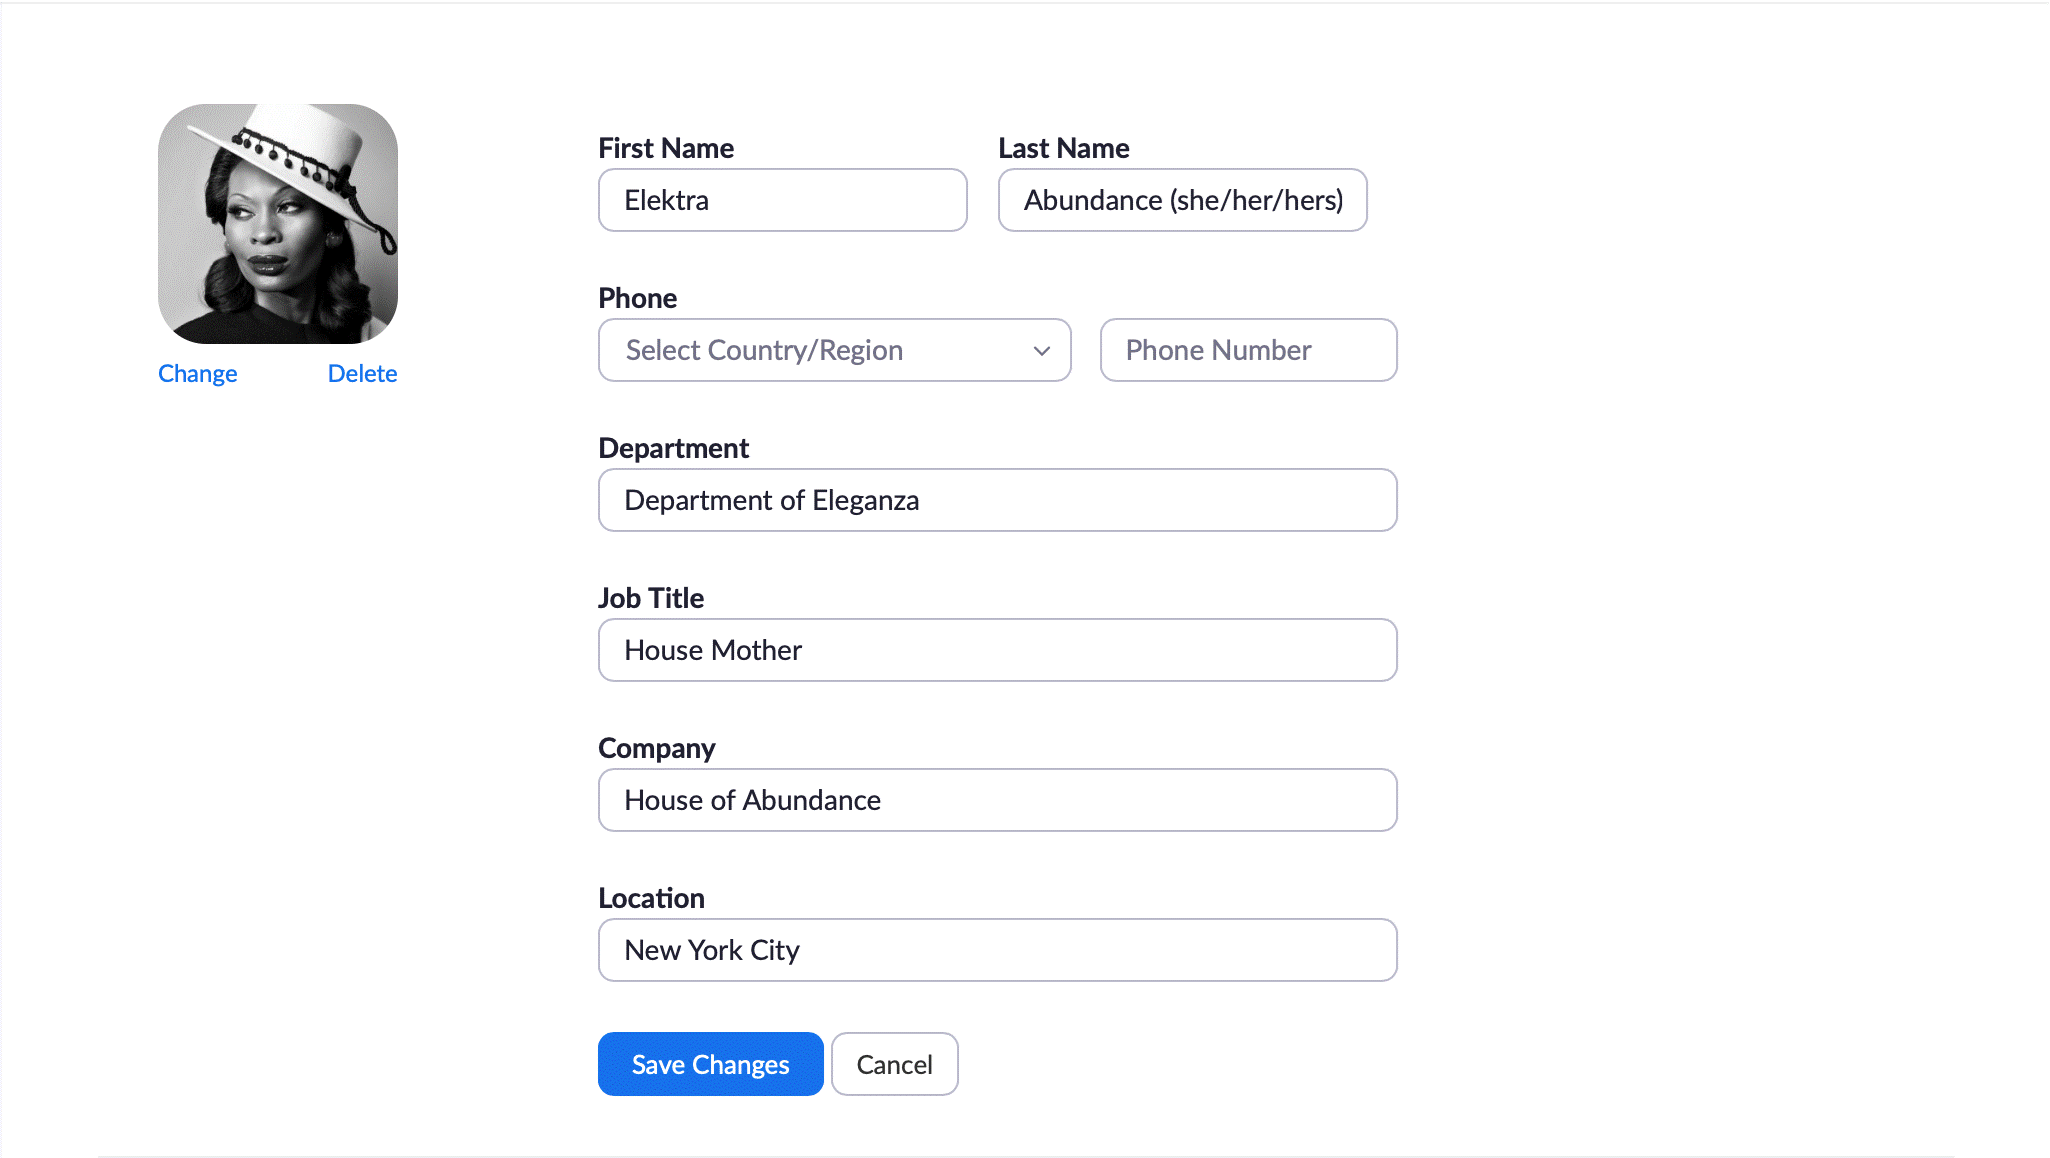Click the Department input field

998,500
